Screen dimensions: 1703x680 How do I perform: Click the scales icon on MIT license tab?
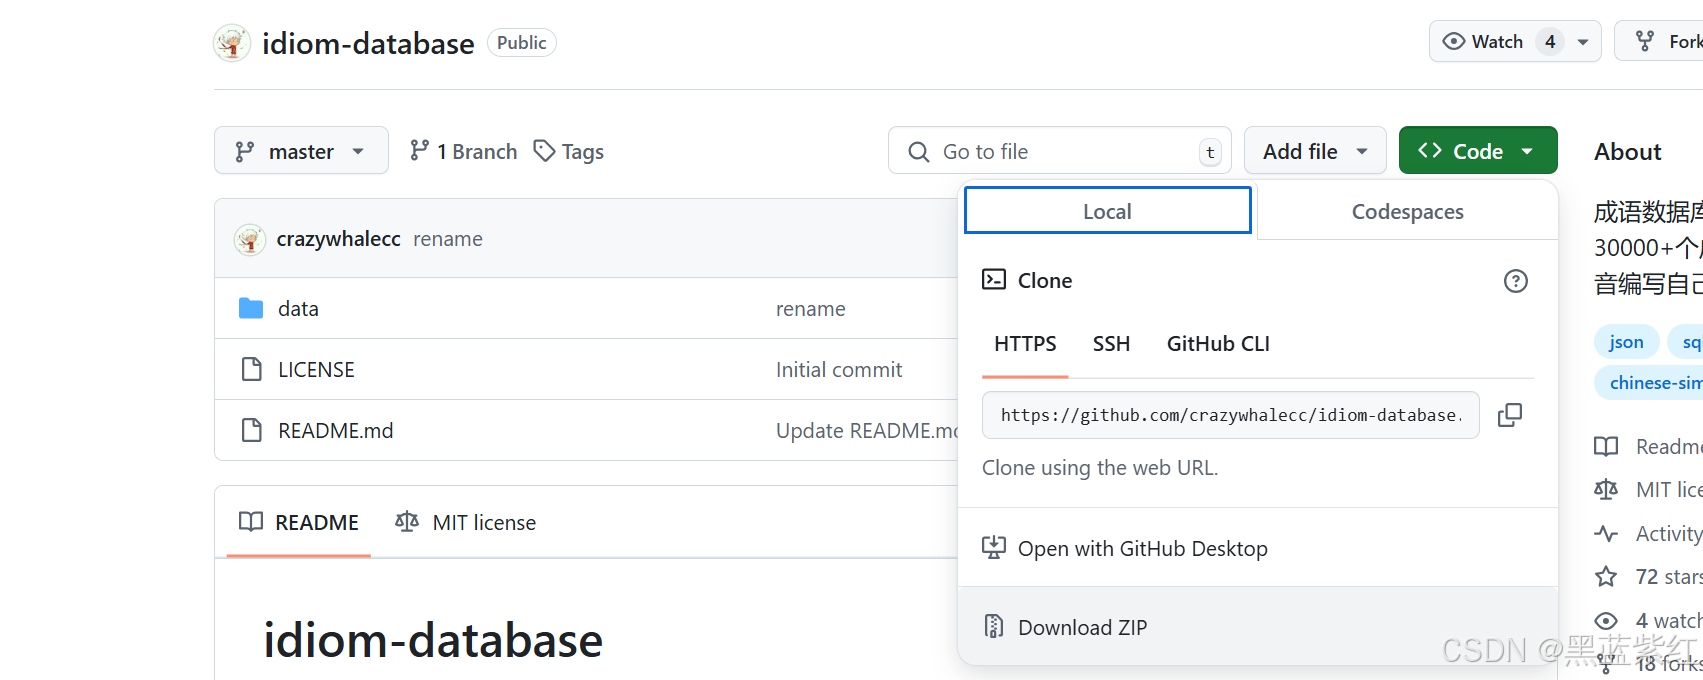[x=407, y=521]
